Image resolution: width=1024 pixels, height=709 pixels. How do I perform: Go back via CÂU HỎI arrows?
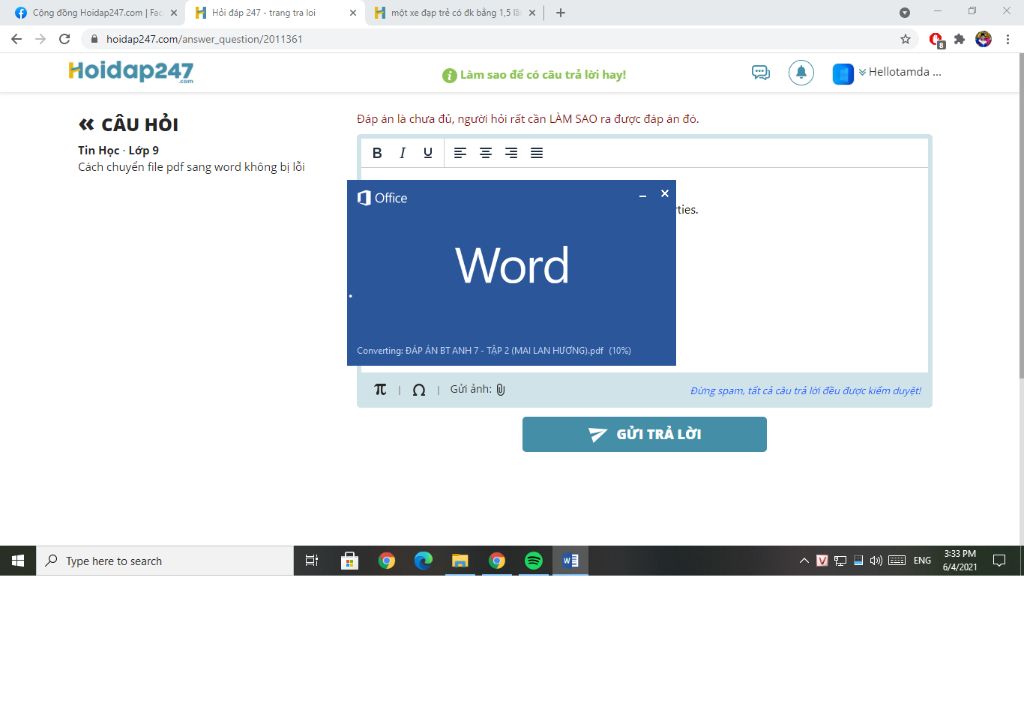click(86, 124)
